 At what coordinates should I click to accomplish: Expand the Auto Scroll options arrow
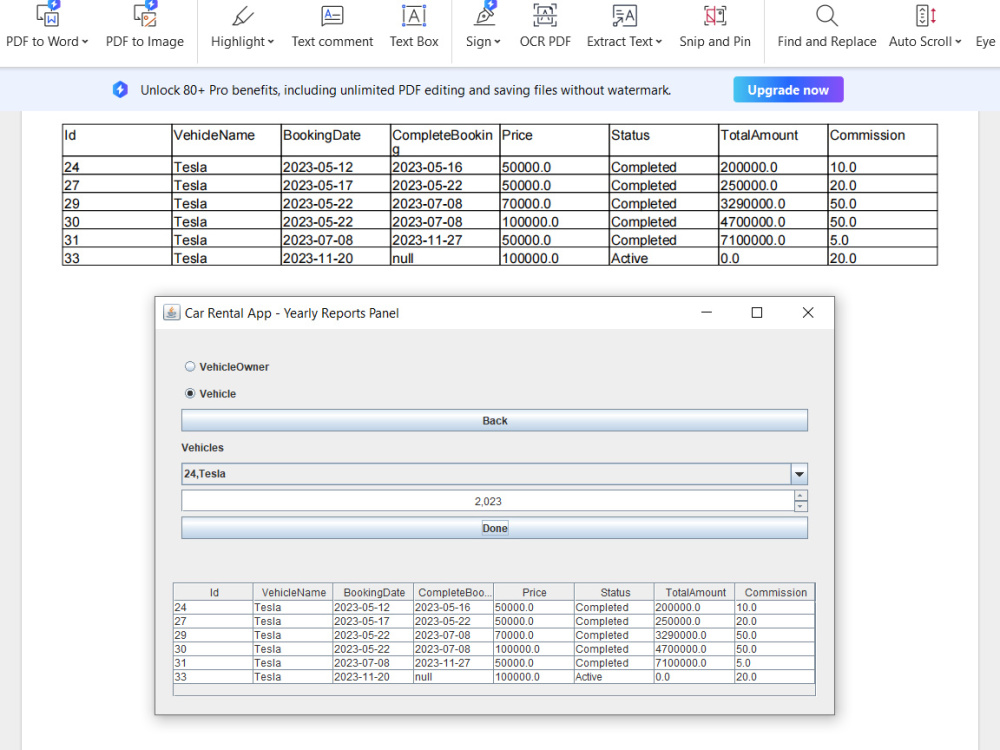[x=958, y=42]
